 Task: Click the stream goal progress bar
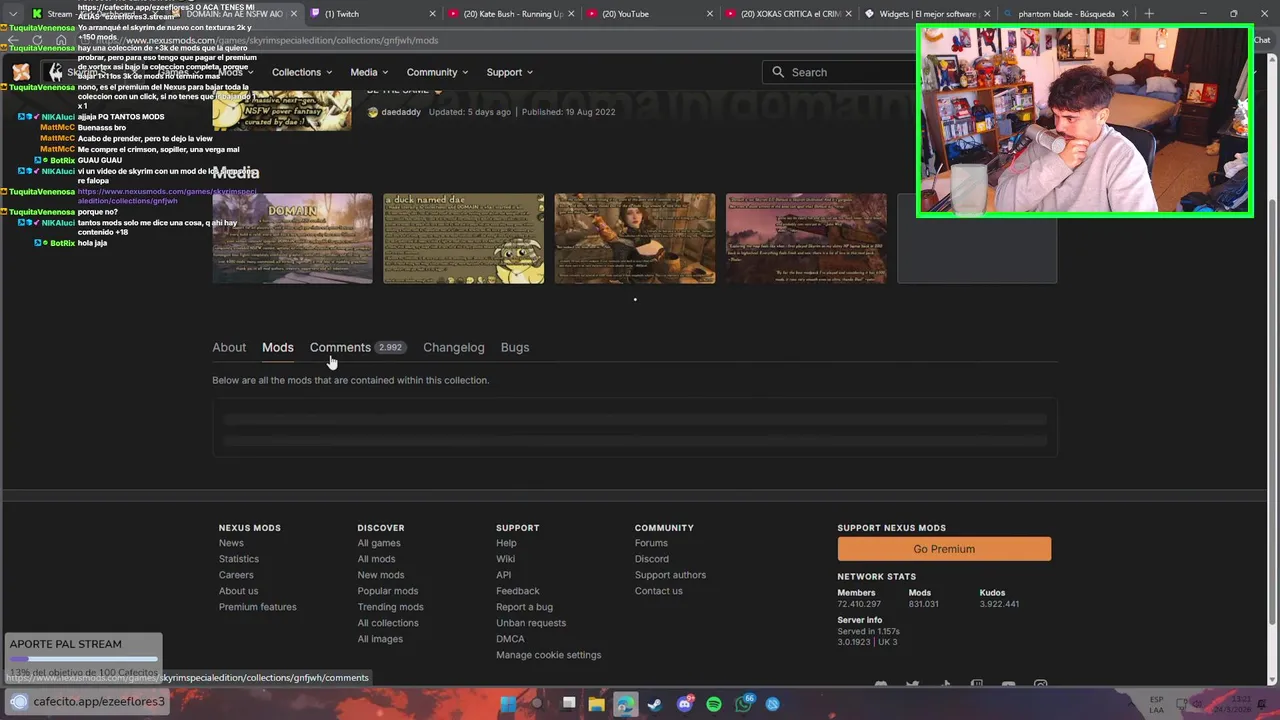(84, 659)
